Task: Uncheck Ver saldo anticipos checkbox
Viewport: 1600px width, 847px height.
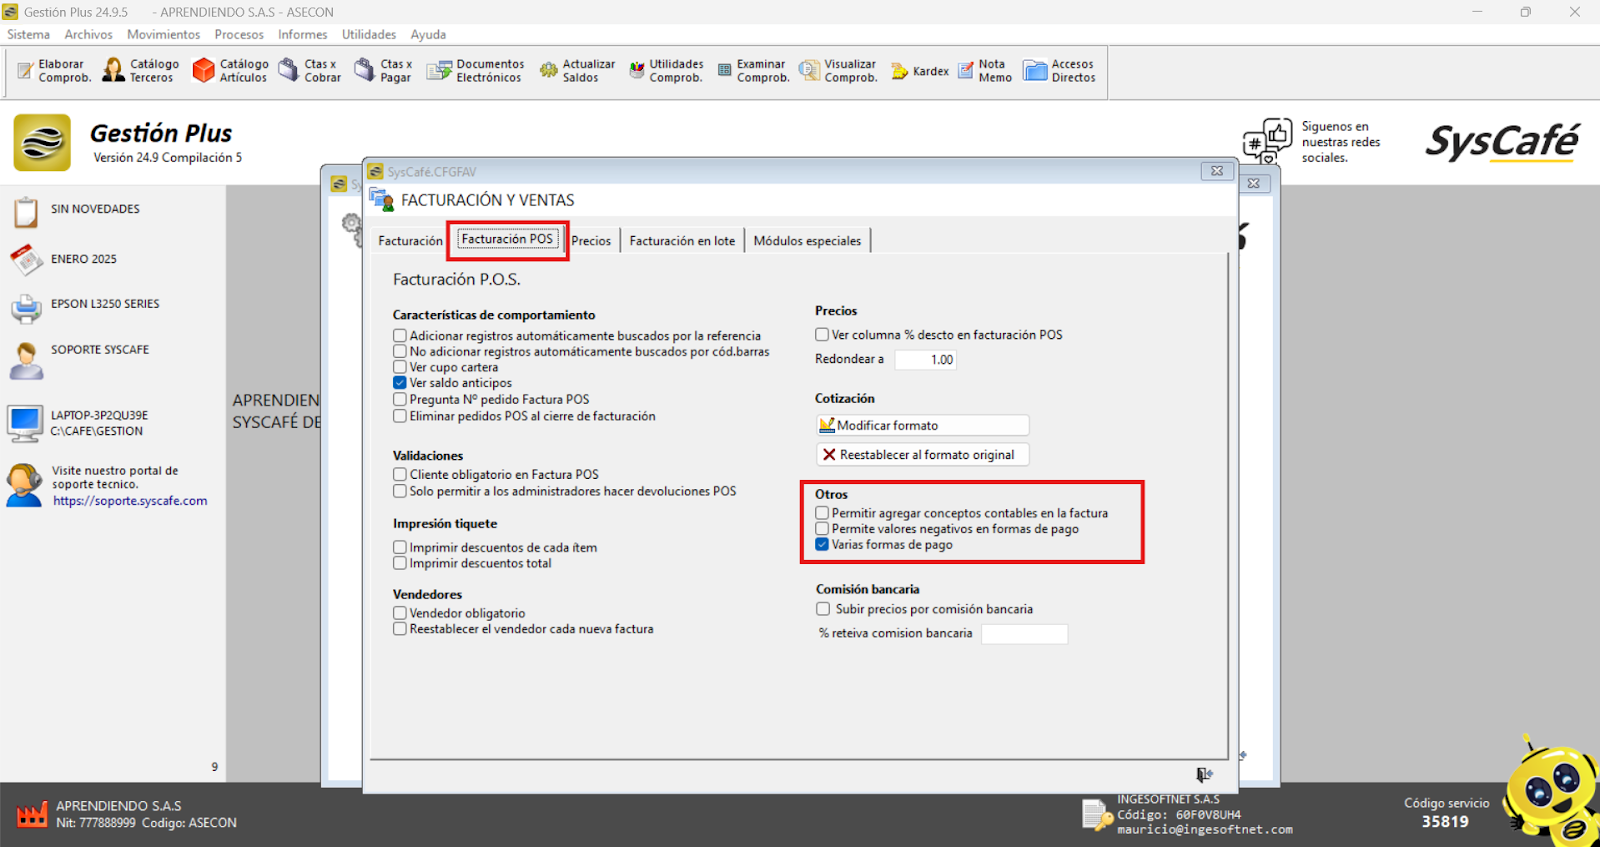Action: [400, 383]
